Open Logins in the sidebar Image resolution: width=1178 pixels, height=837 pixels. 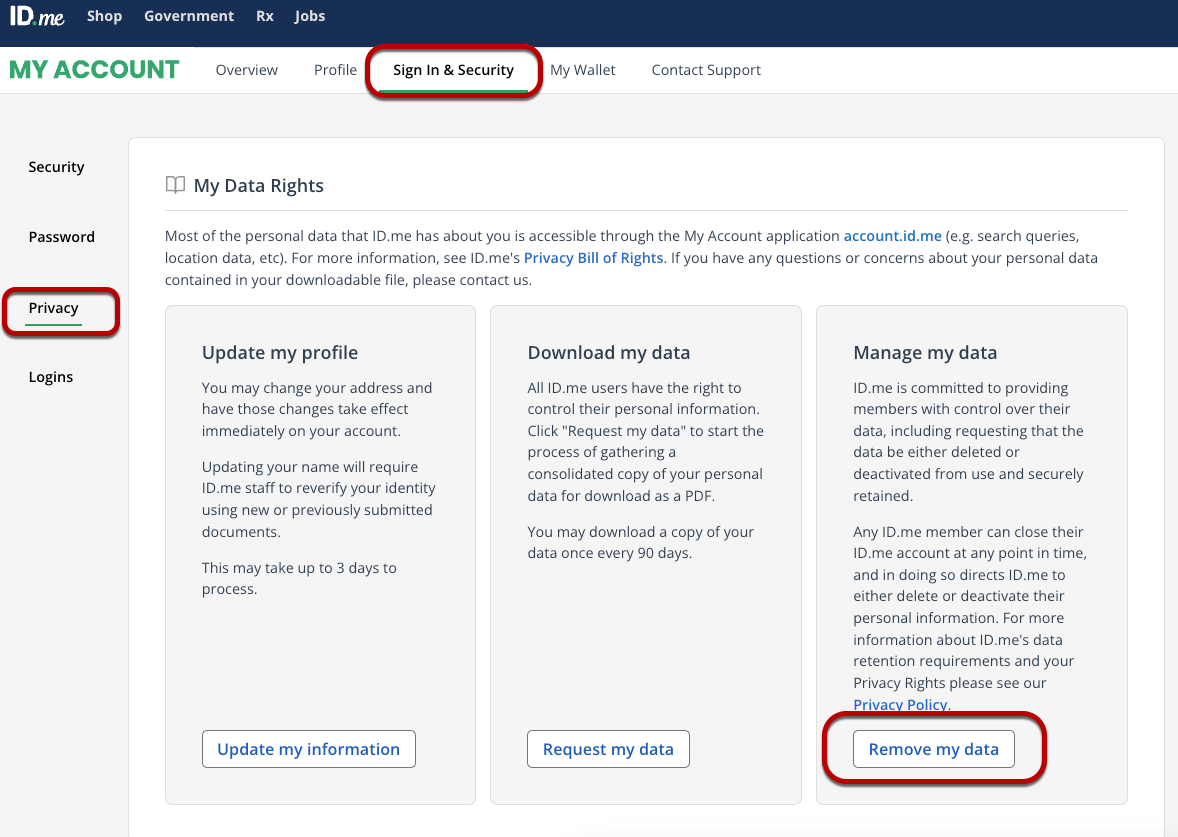coord(50,377)
